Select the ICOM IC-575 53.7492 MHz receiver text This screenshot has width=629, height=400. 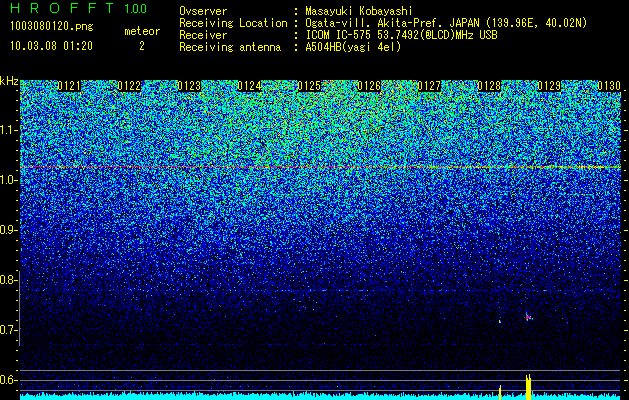pos(401,35)
